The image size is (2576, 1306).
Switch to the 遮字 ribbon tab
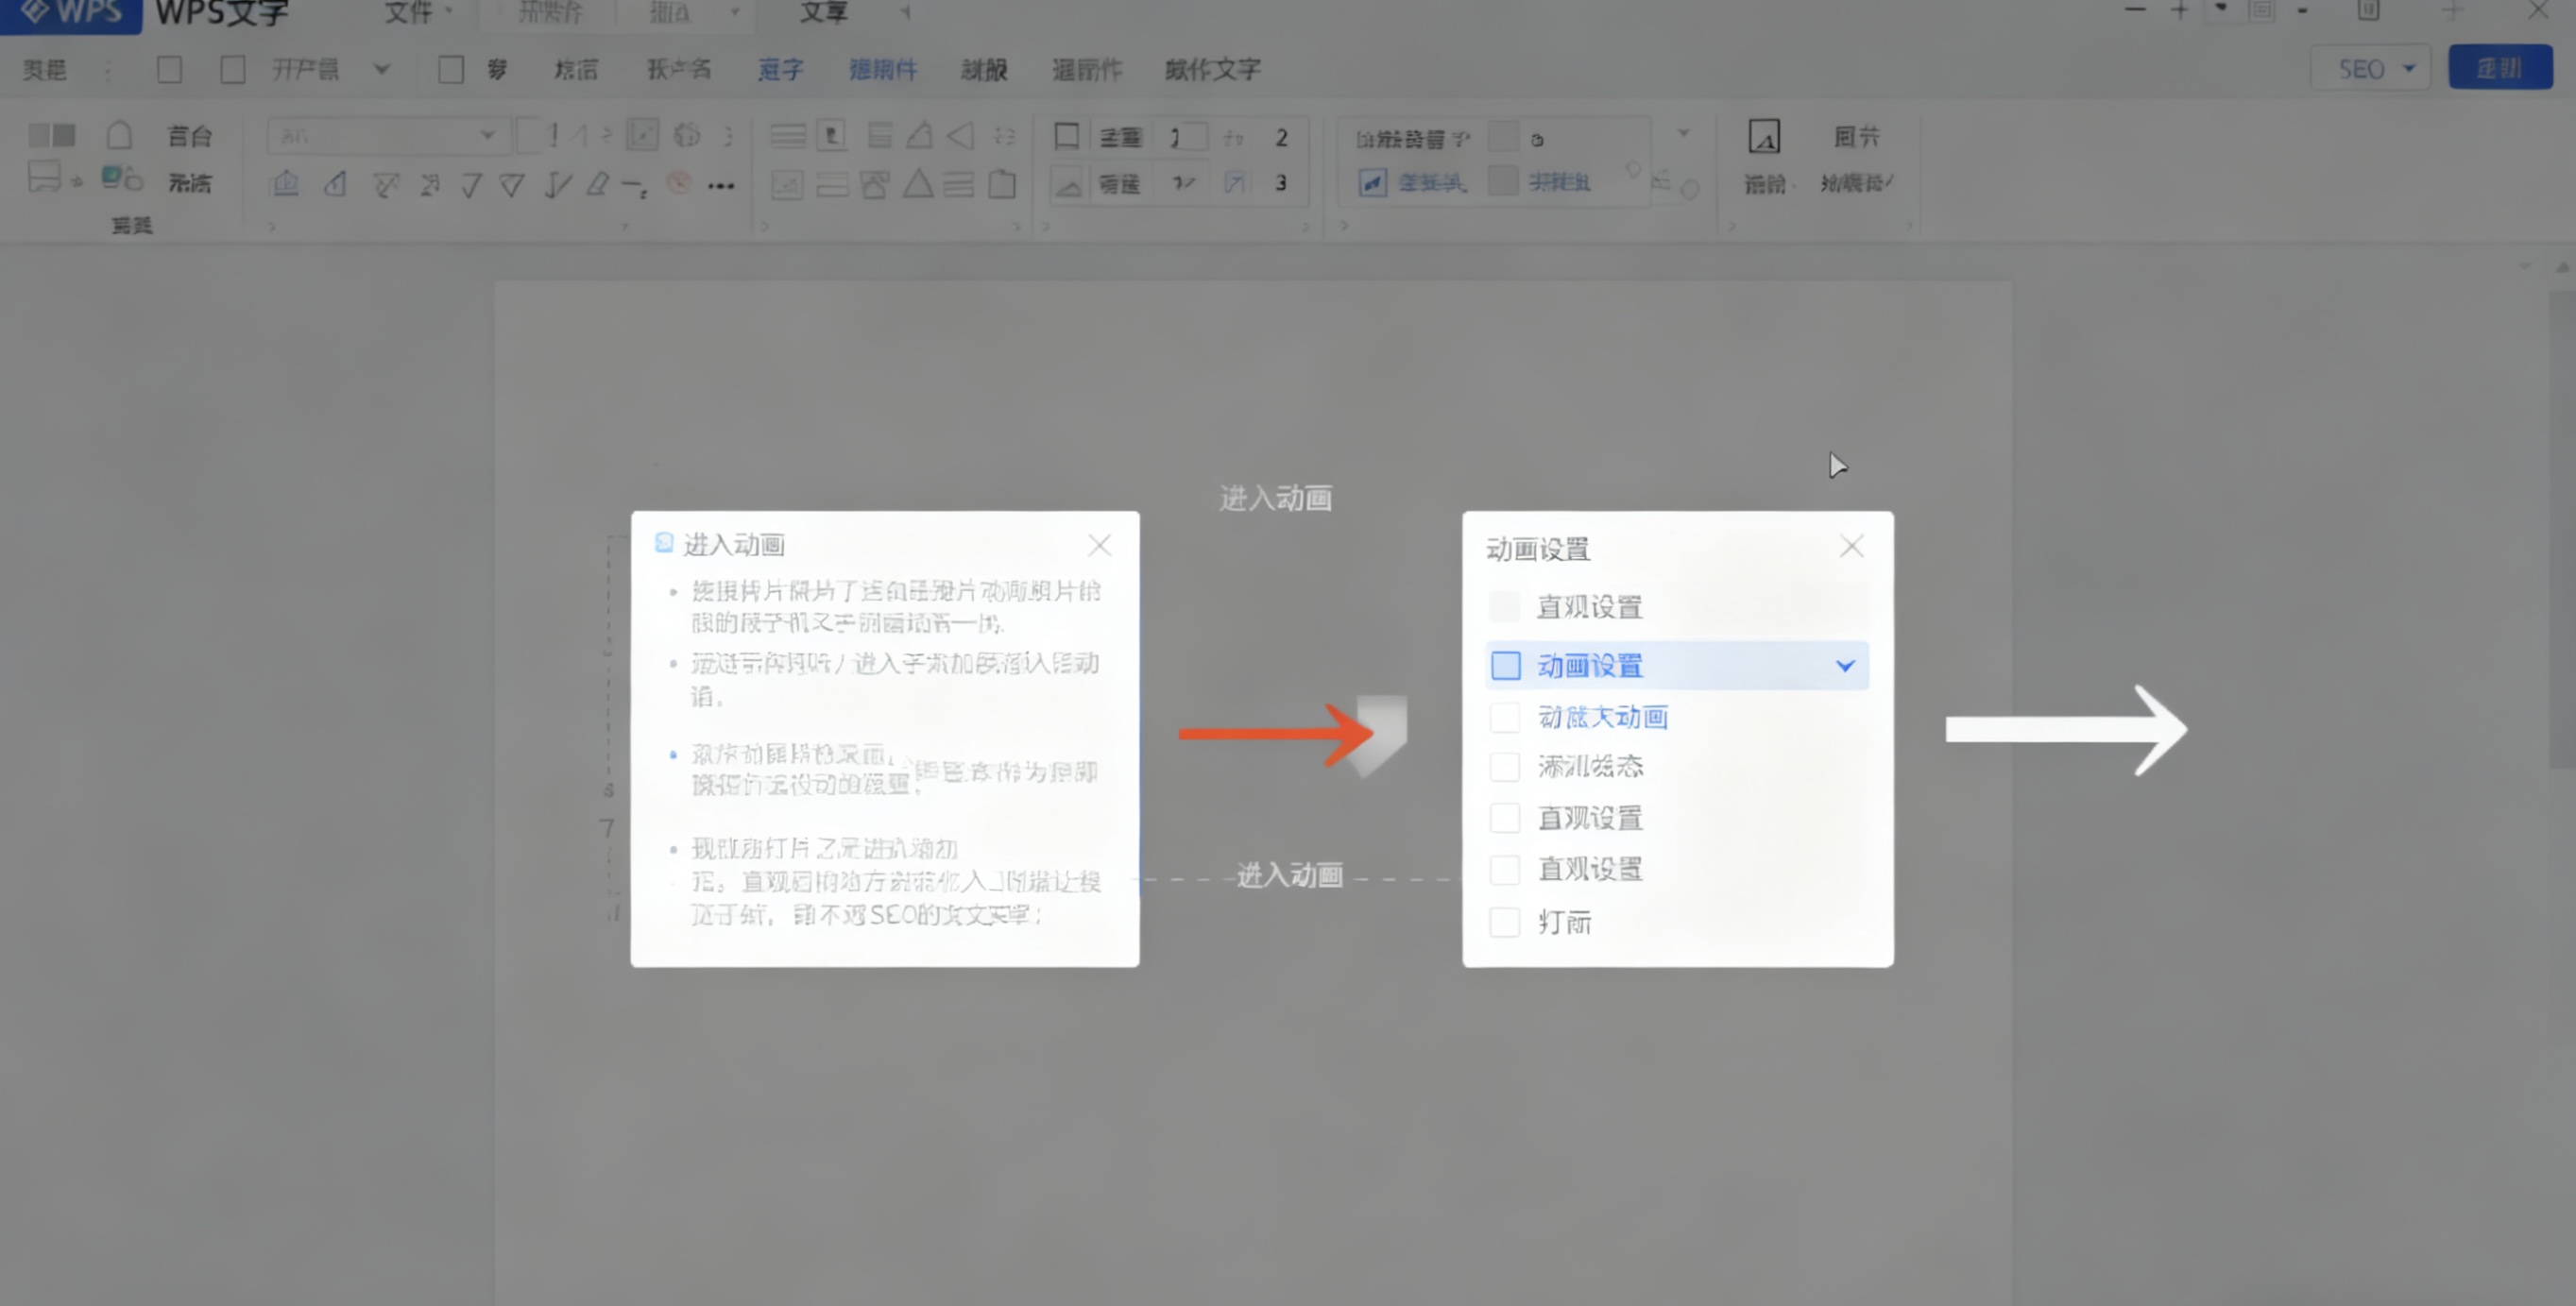[780, 68]
